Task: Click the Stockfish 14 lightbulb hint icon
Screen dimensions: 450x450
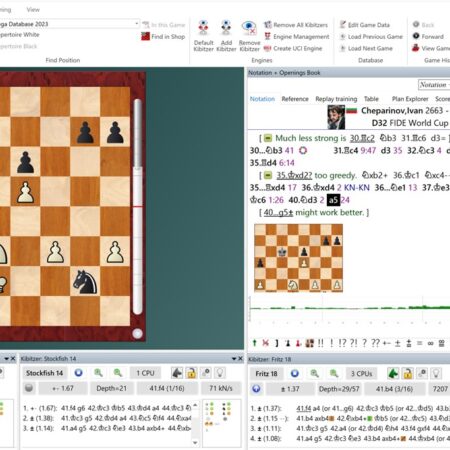Action: click(220, 373)
